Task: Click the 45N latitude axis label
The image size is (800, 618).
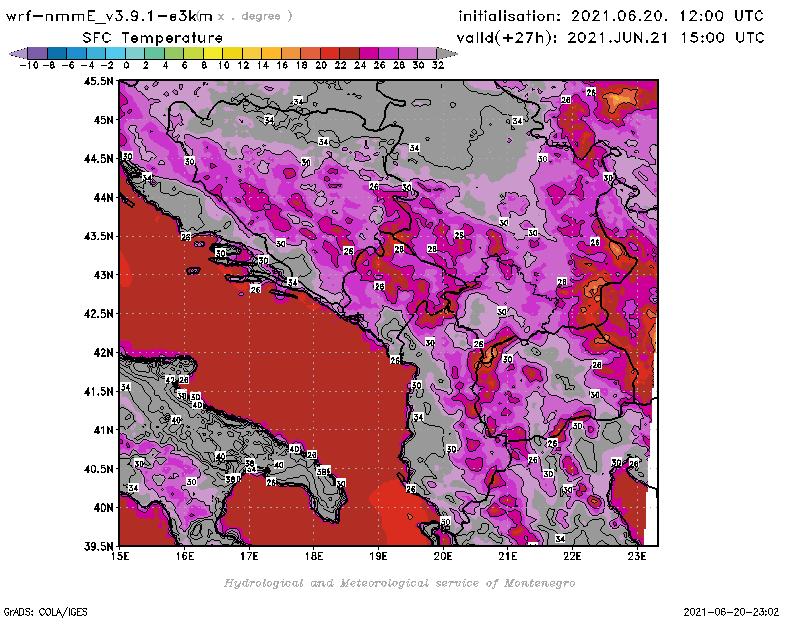Action: [x=103, y=119]
